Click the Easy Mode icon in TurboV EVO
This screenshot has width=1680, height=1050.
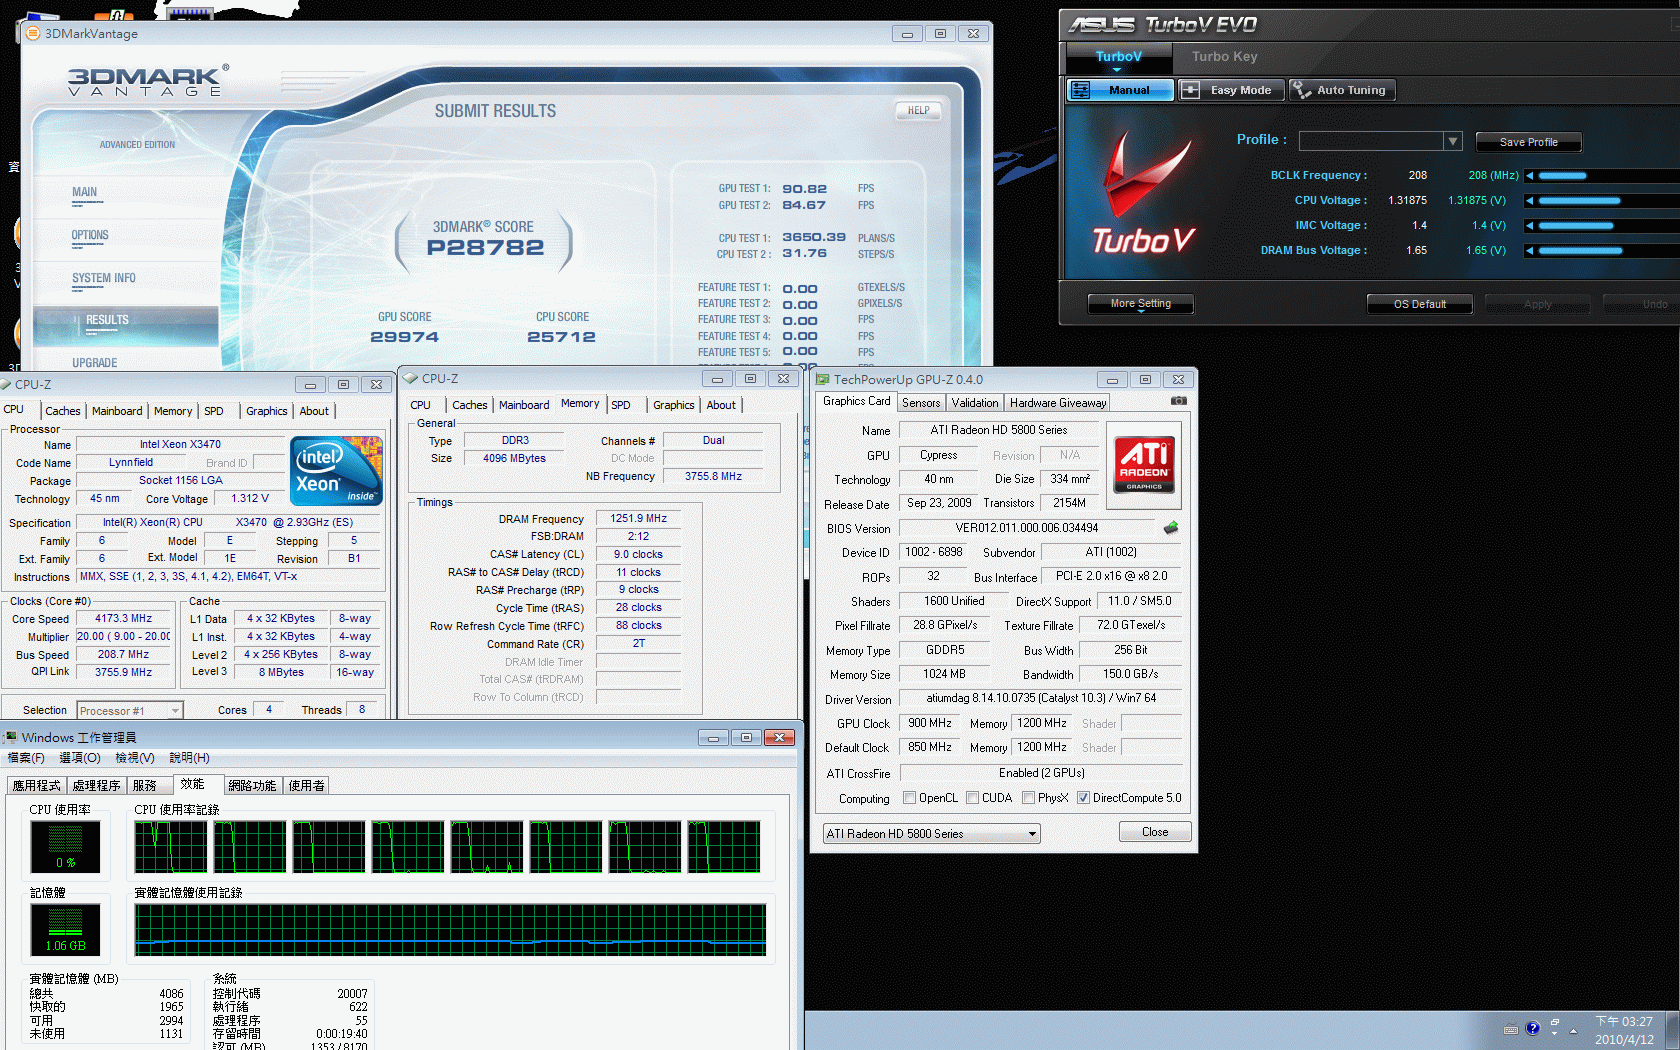[x=1190, y=90]
